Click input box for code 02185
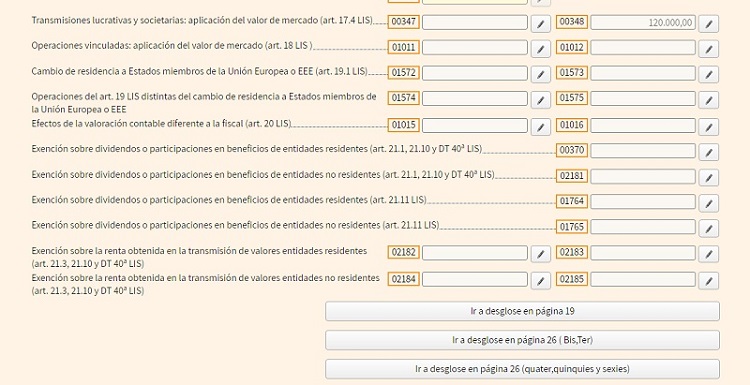 [x=643, y=279]
